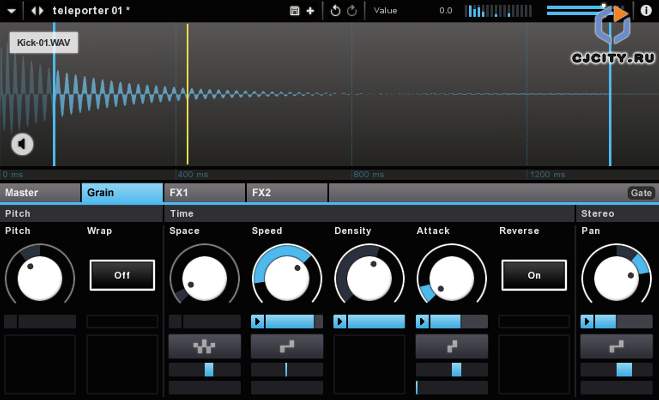Toggle the Wrap Off button
The width and height of the screenshot is (659, 400).
(x=122, y=274)
